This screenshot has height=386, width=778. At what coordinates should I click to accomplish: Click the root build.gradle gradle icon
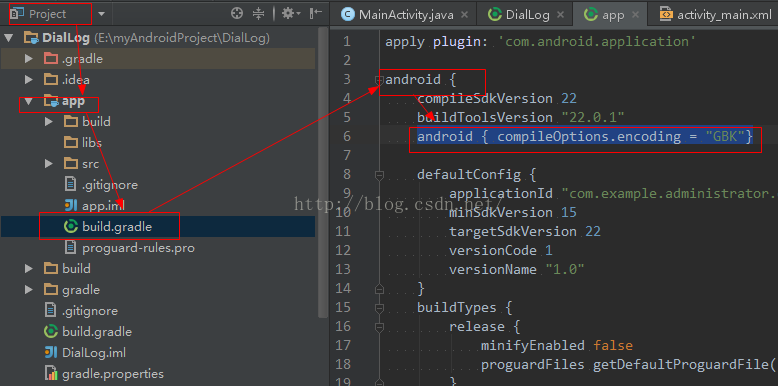(51, 331)
